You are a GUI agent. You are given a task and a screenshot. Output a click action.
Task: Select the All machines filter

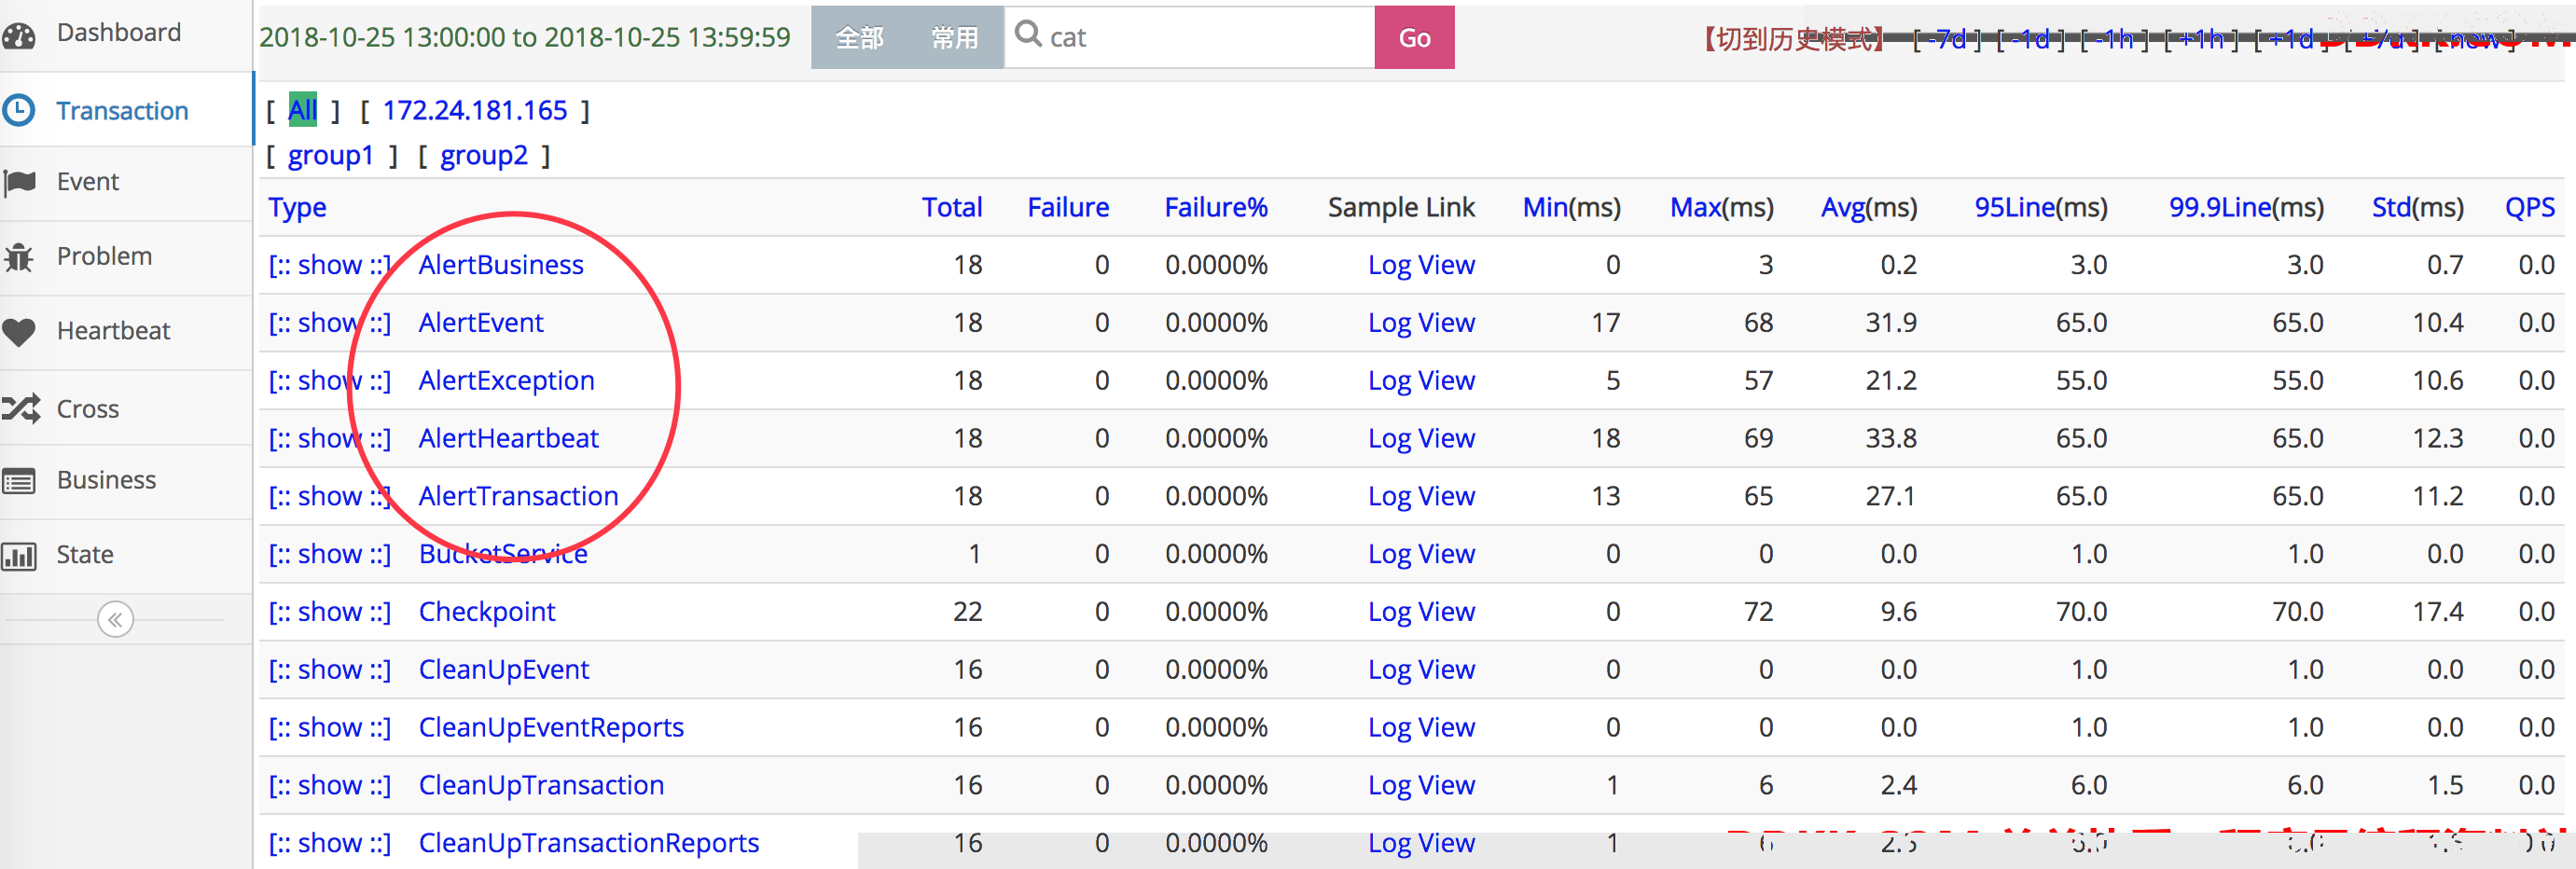tap(302, 109)
